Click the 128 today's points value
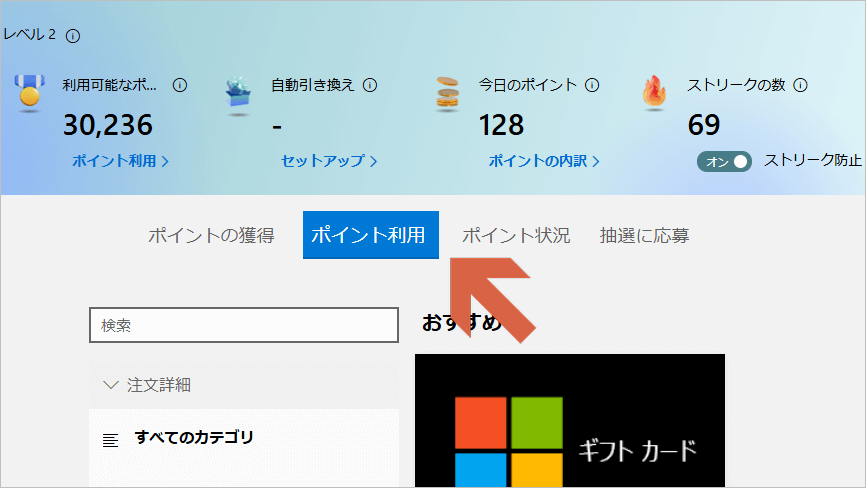Viewport: 866px width, 488px height. (x=501, y=125)
